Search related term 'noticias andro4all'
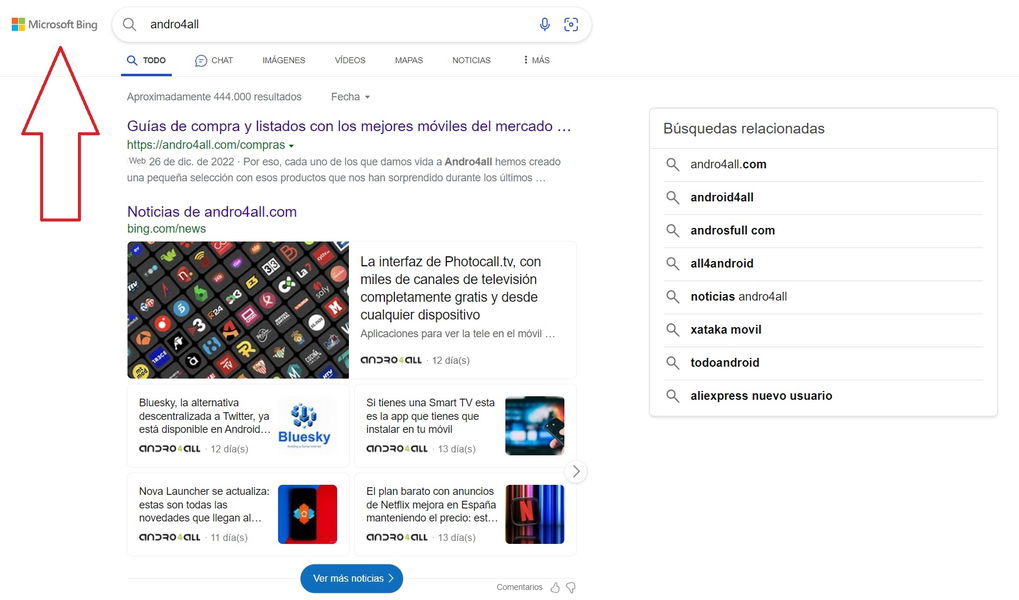 click(739, 297)
